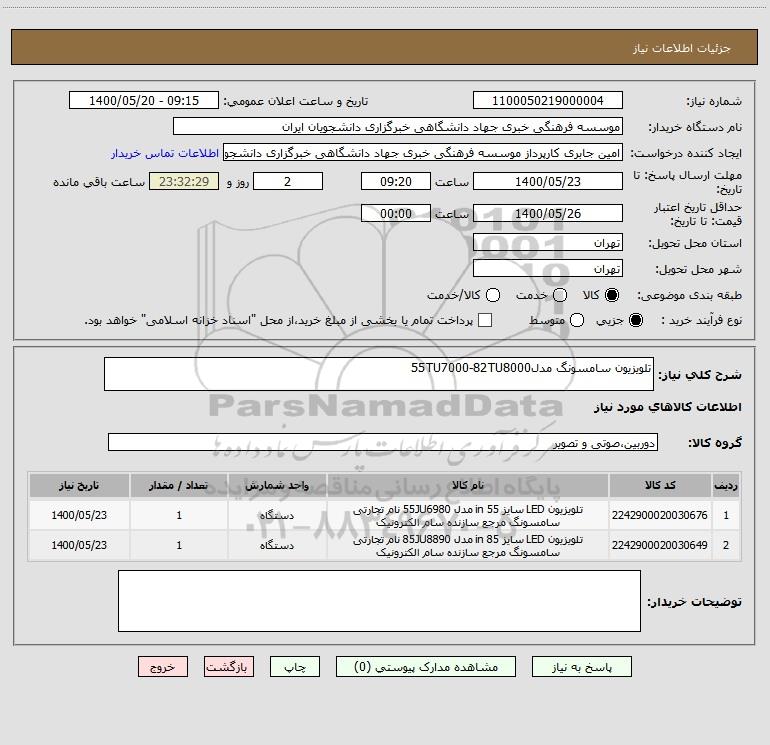Click دستگاه unit in row 2
Image resolution: width=770 pixels, height=745 pixels.
click(x=277, y=546)
